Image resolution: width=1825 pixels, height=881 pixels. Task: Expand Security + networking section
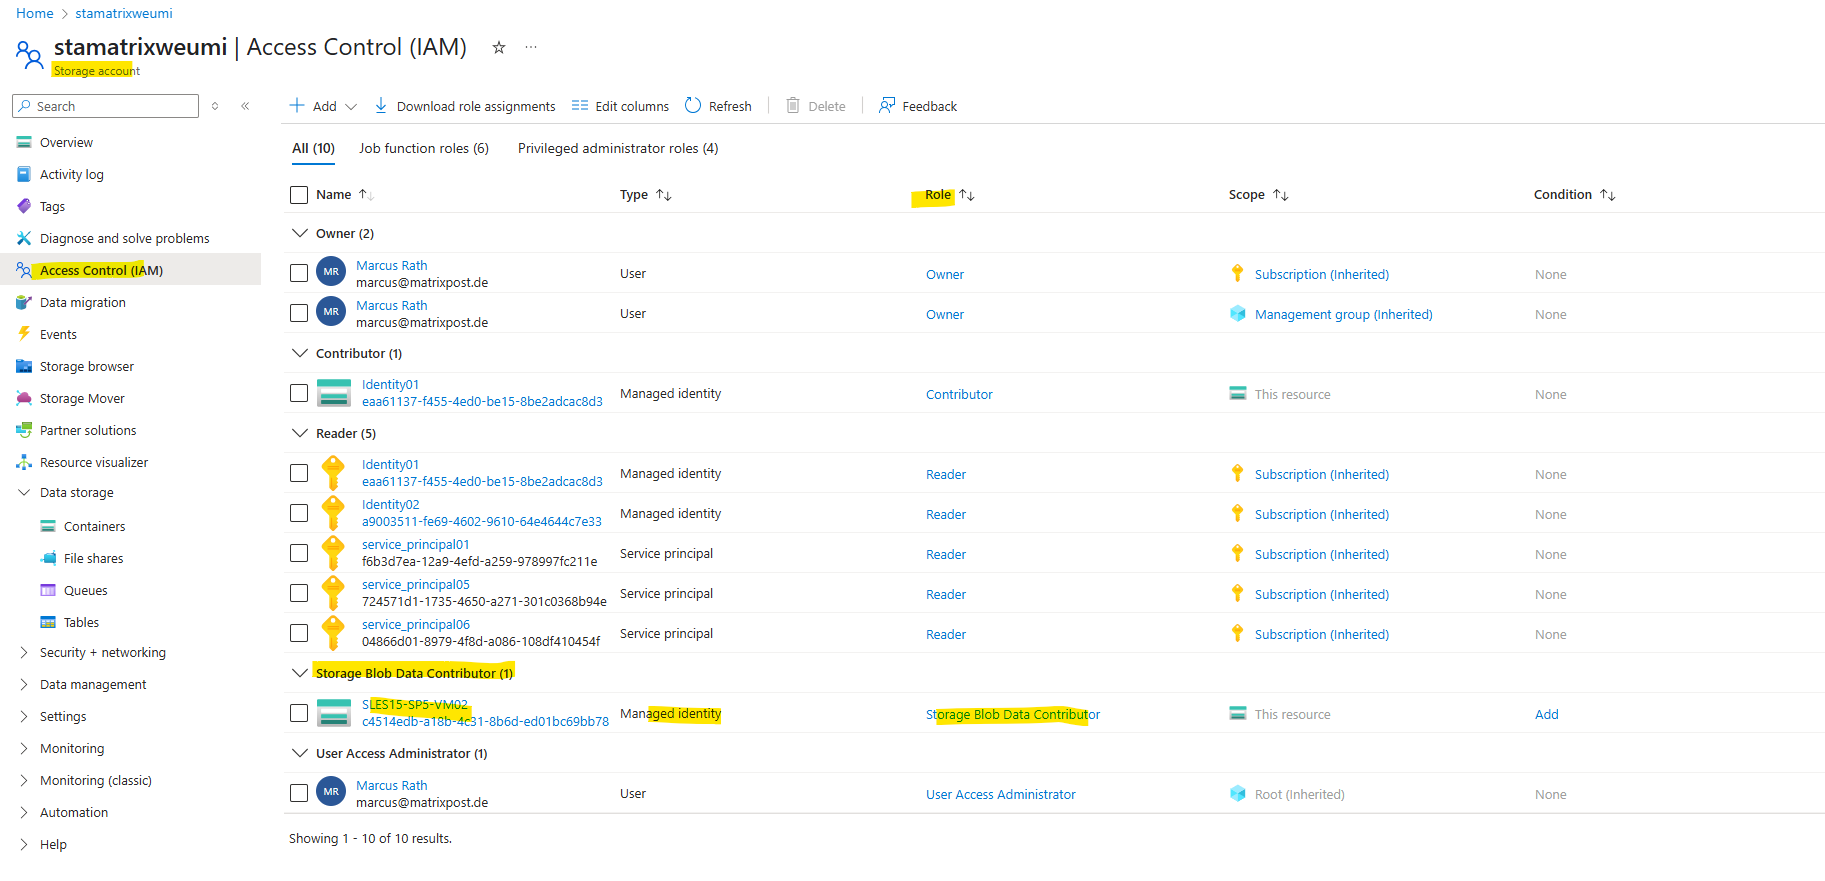click(x=24, y=652)
